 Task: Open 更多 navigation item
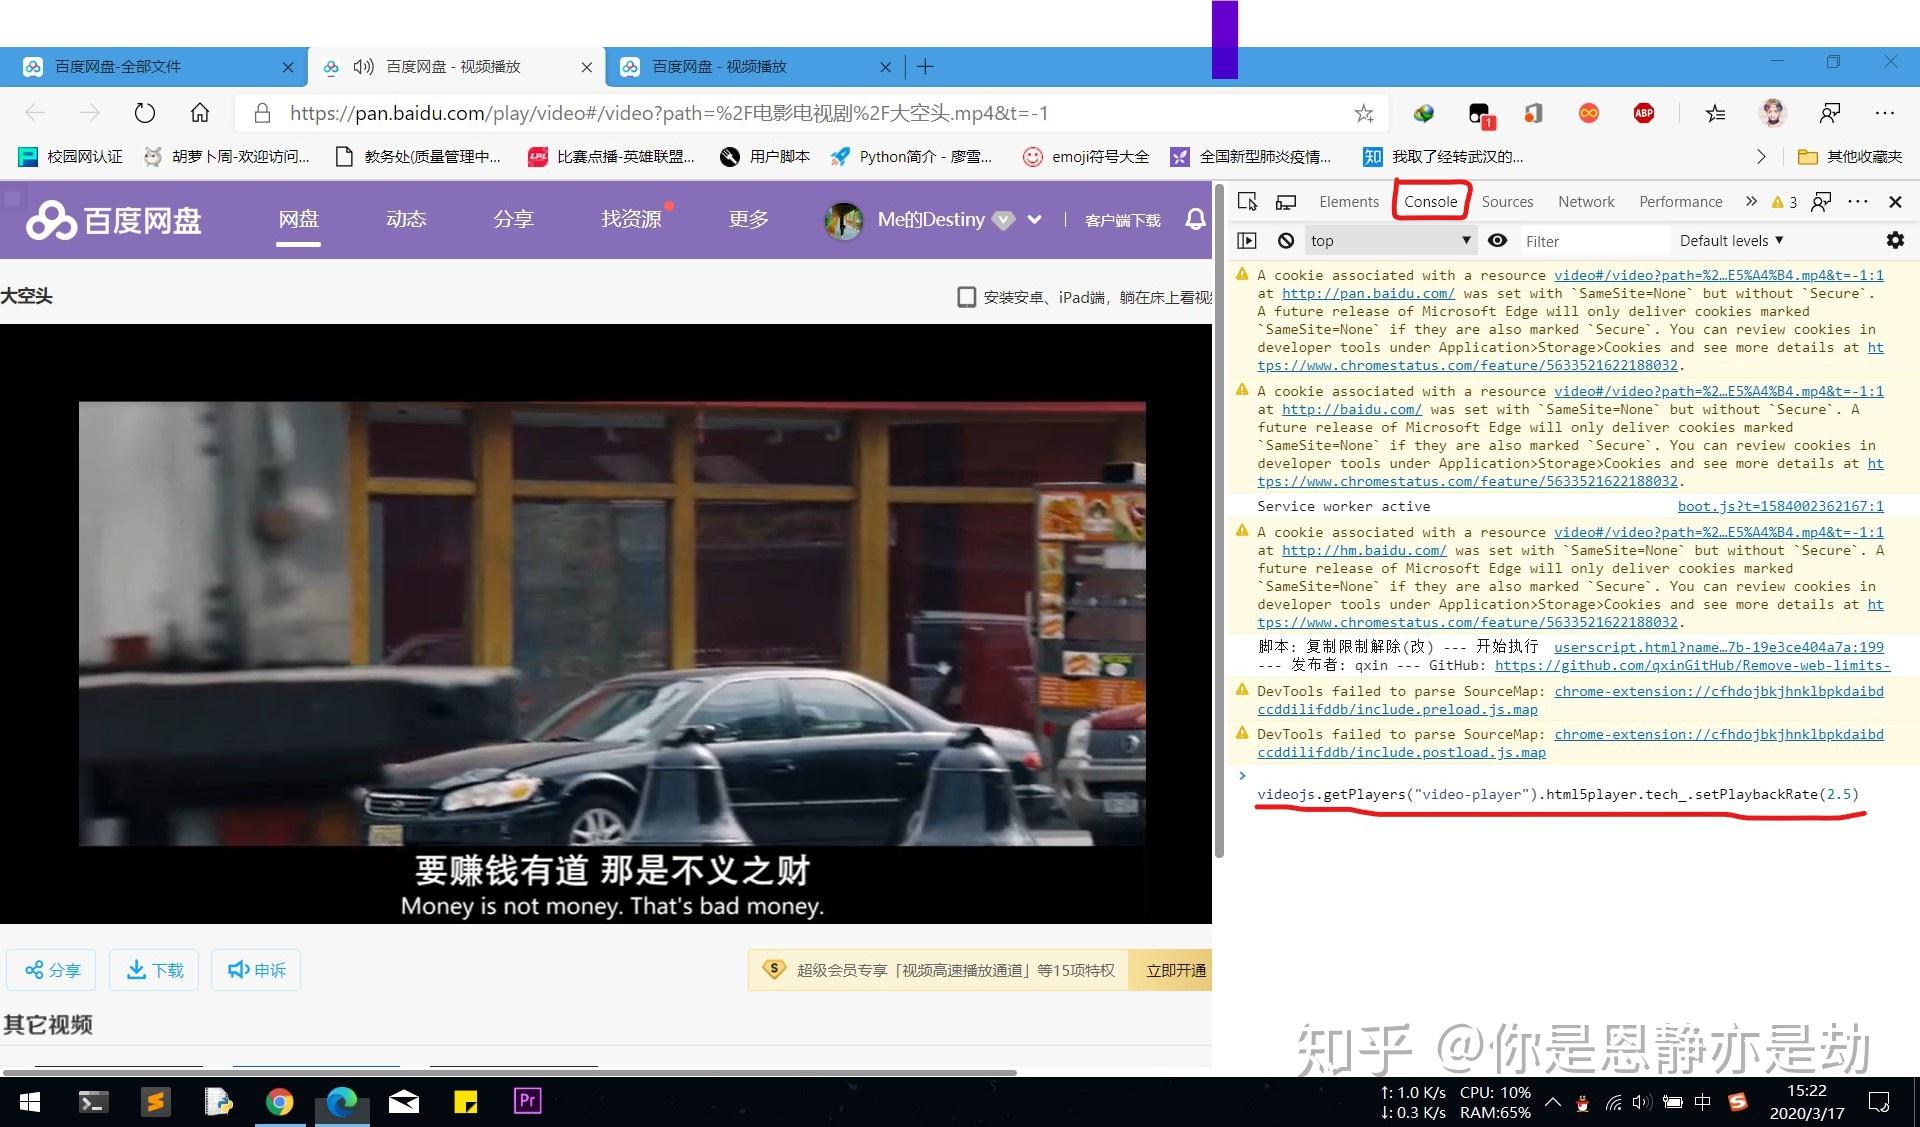(748, 219)
